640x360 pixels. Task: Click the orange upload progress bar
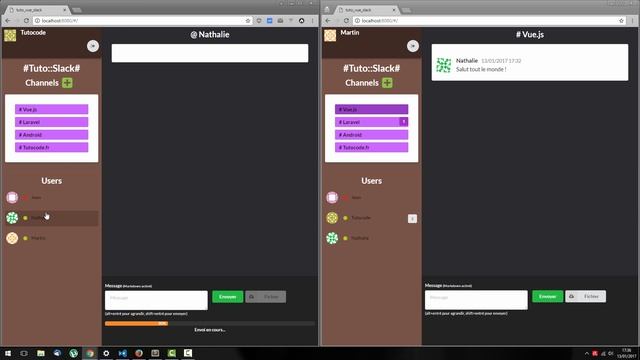point(136,324)
